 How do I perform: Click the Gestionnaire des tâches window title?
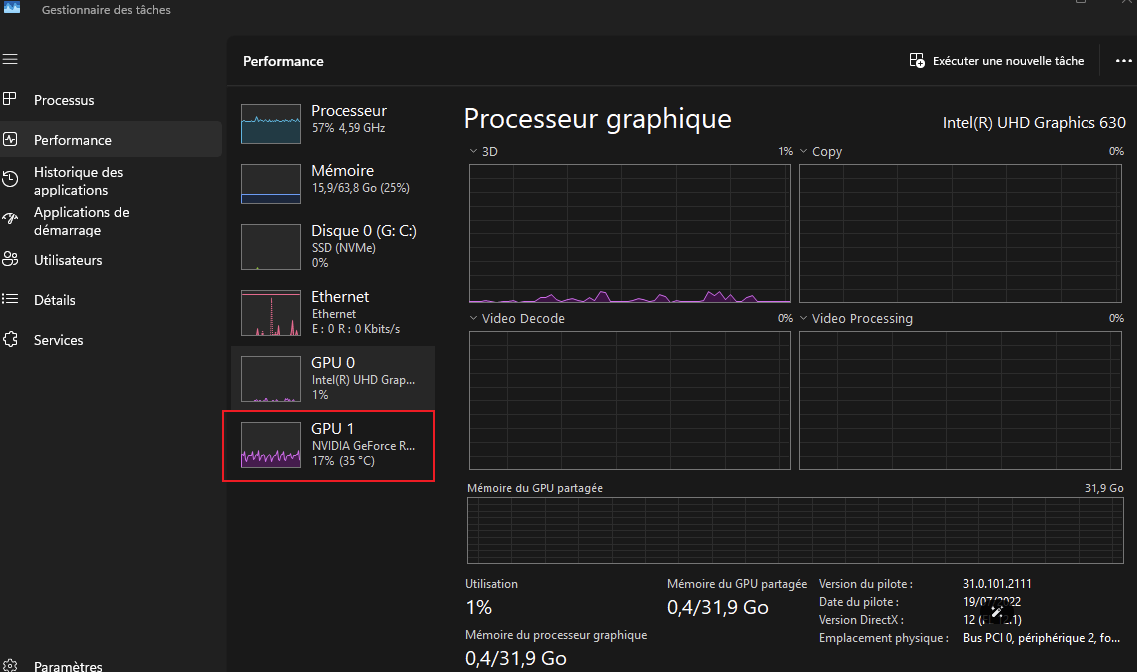tap(106, 10)
